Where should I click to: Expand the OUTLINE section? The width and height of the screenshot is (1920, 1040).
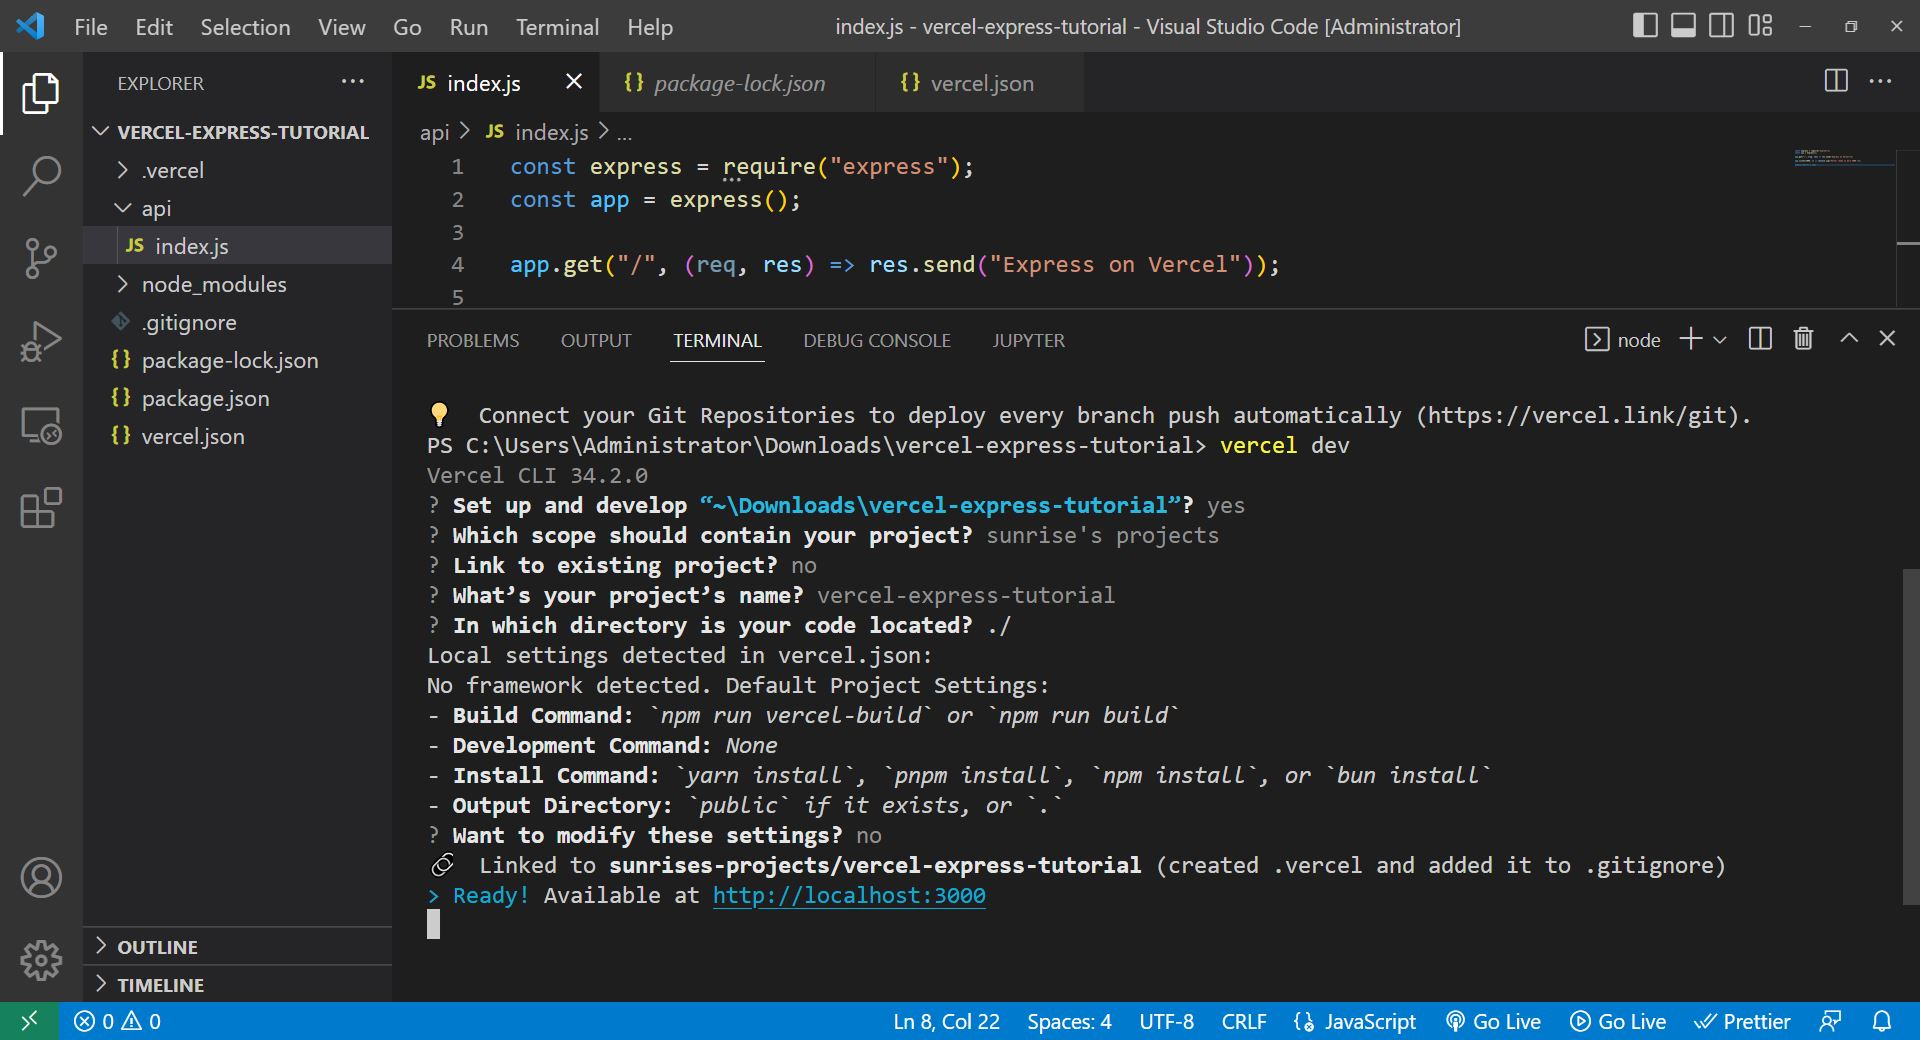click(x=237, y=946)
